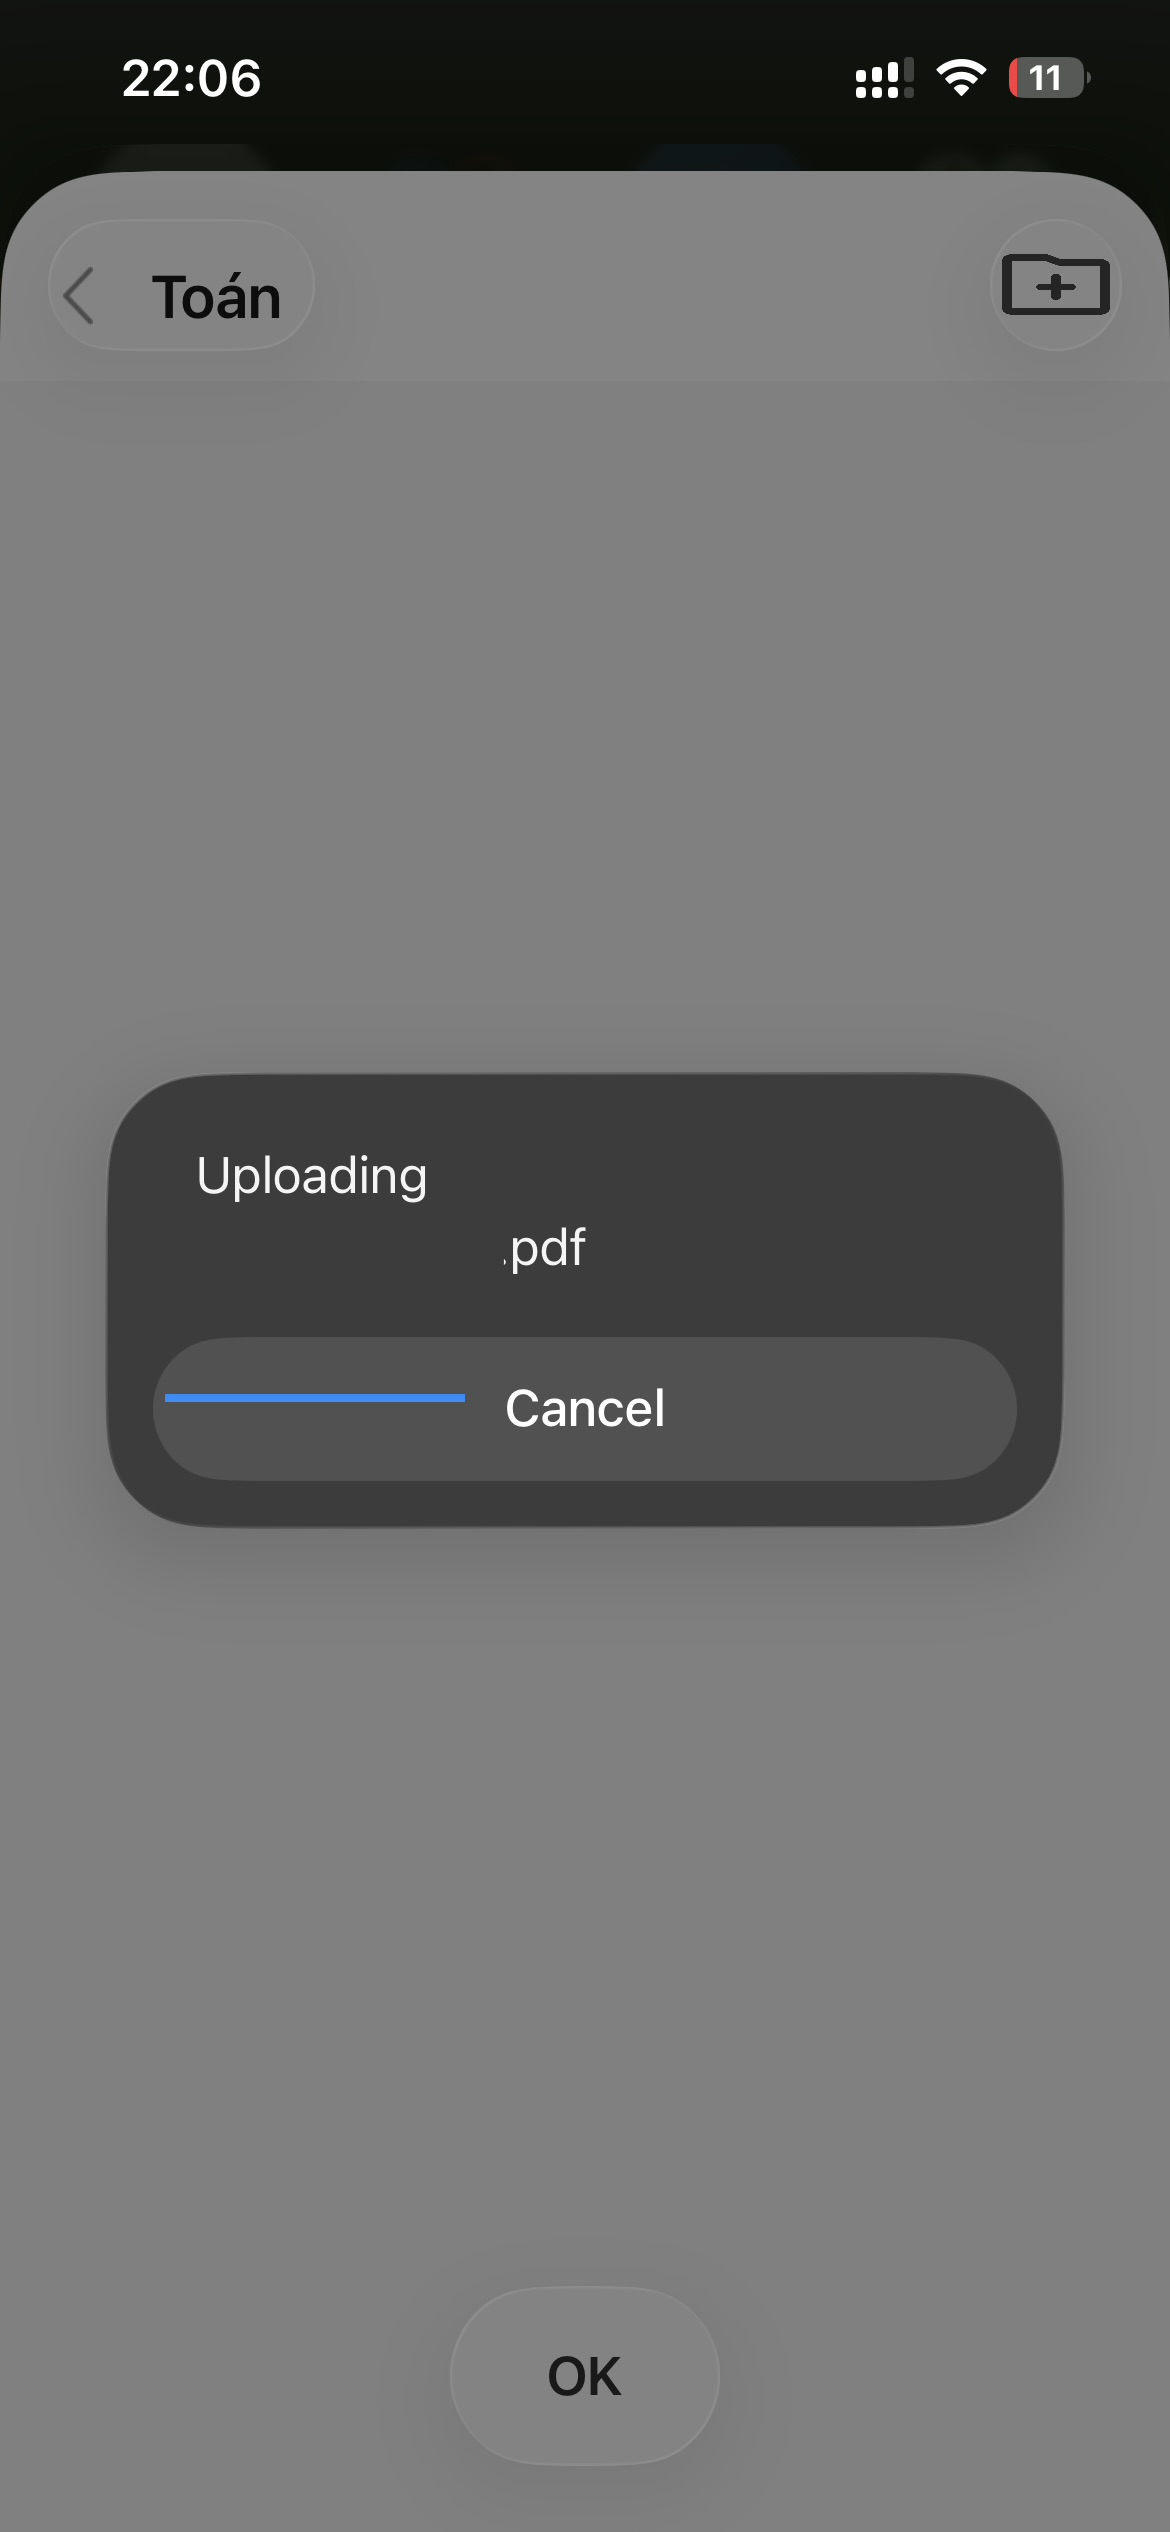Image resolution: width=1170 pixels, height=2532 pixels.
Task: Tap the blue upload progress bar
Action: [x=315, y=1398]
